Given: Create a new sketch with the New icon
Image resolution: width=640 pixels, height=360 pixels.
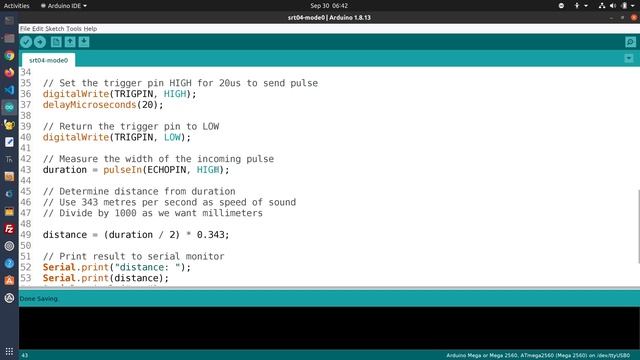Looking at the screenshot, I should [56, 42].
